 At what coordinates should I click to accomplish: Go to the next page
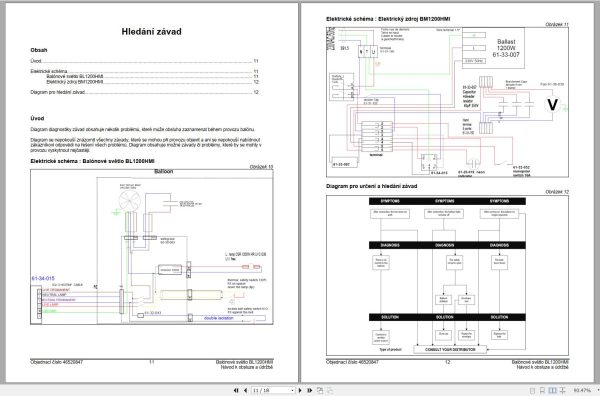pos(300,390)
